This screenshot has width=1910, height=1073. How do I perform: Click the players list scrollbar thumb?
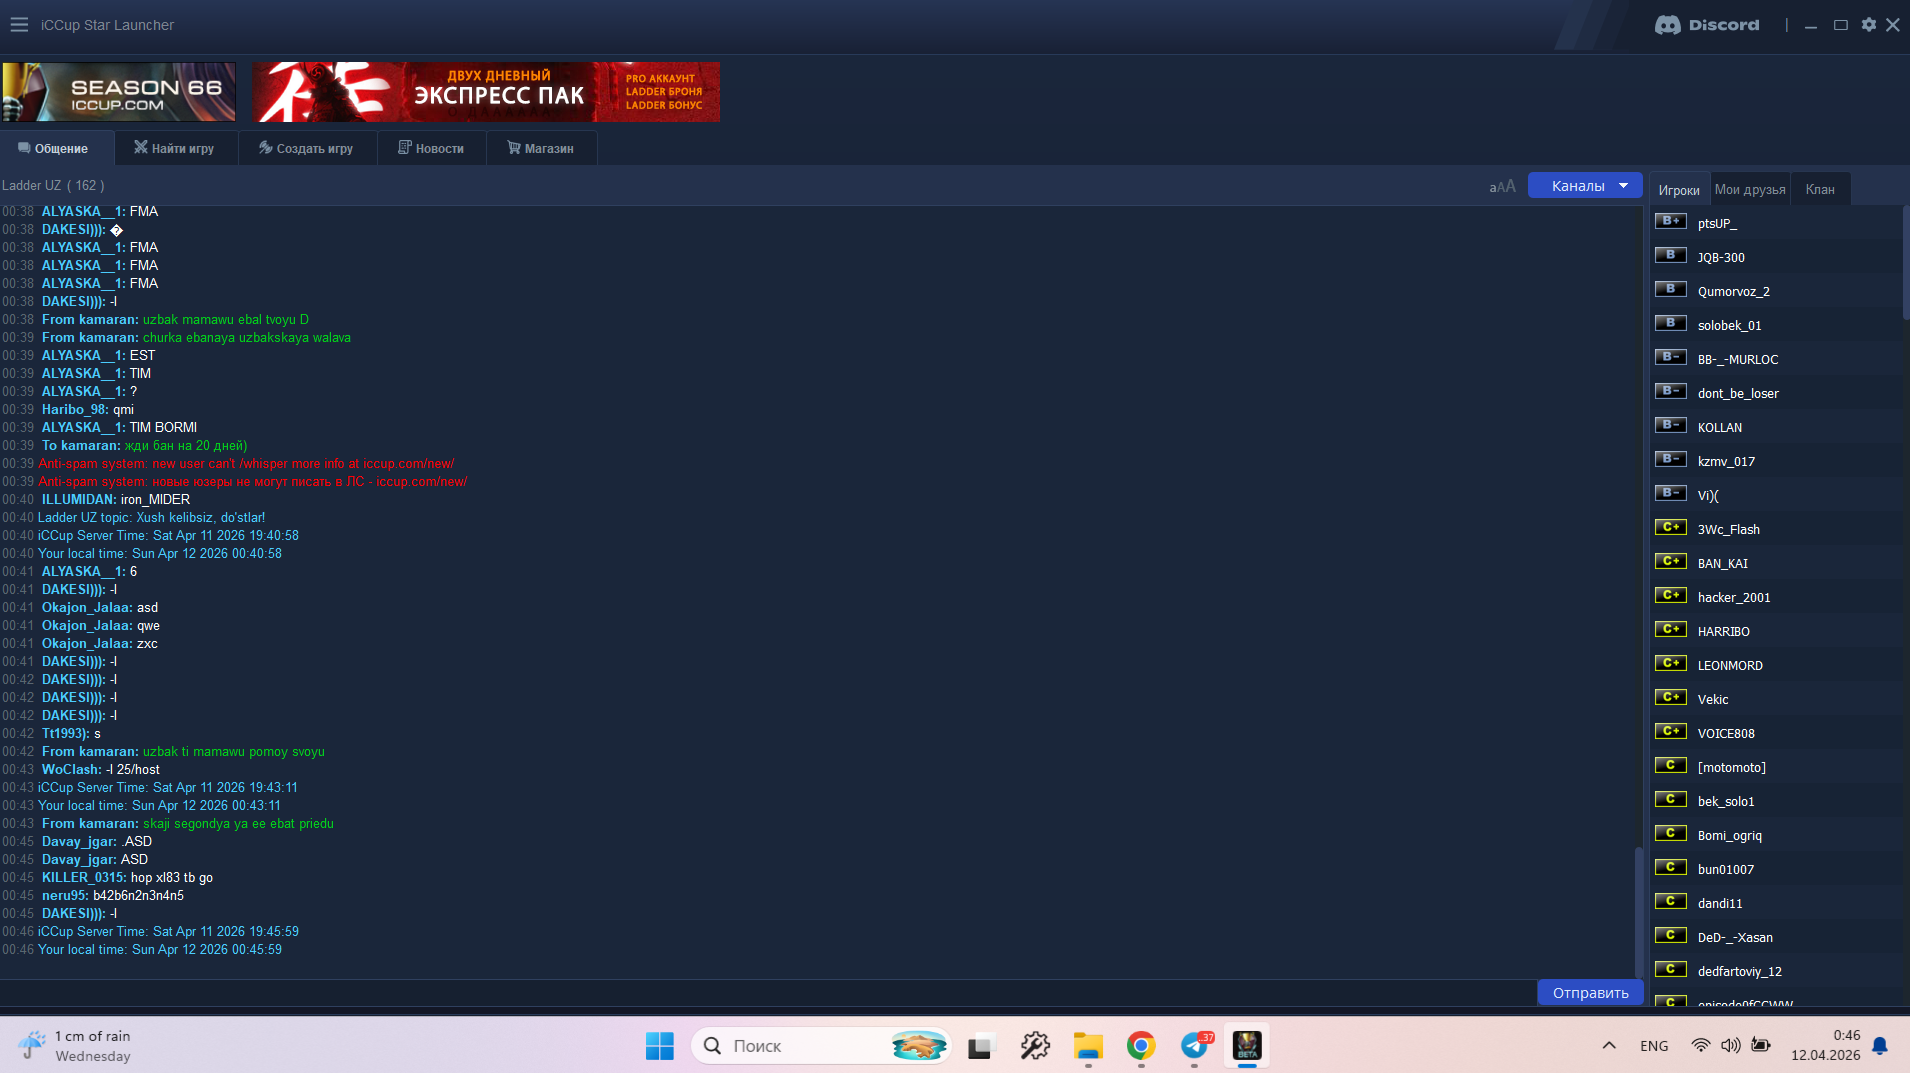coord(1905,262)
